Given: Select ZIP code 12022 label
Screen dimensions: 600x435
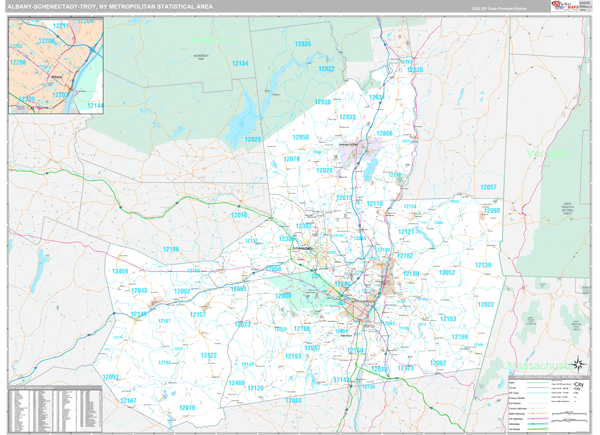Looking at the screenshot, I should [486, 305].
